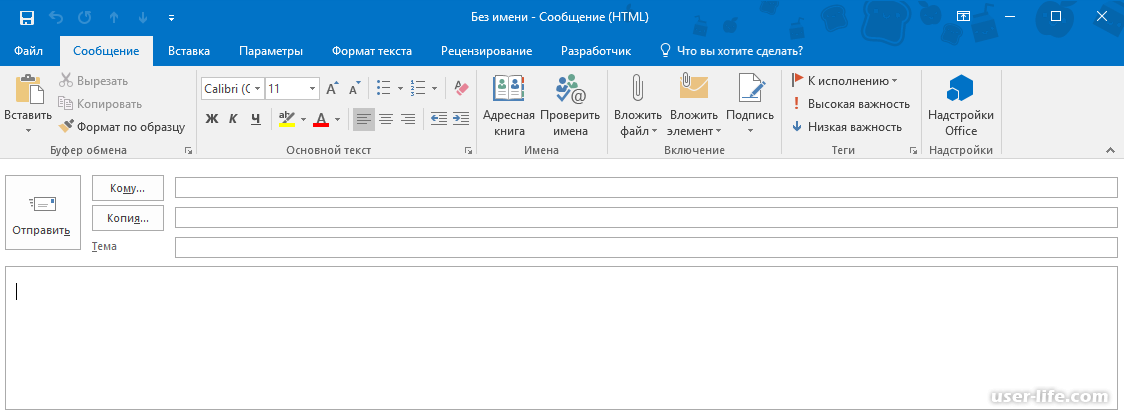Apply red font color
1124x417 pixels.
(320, 119)
